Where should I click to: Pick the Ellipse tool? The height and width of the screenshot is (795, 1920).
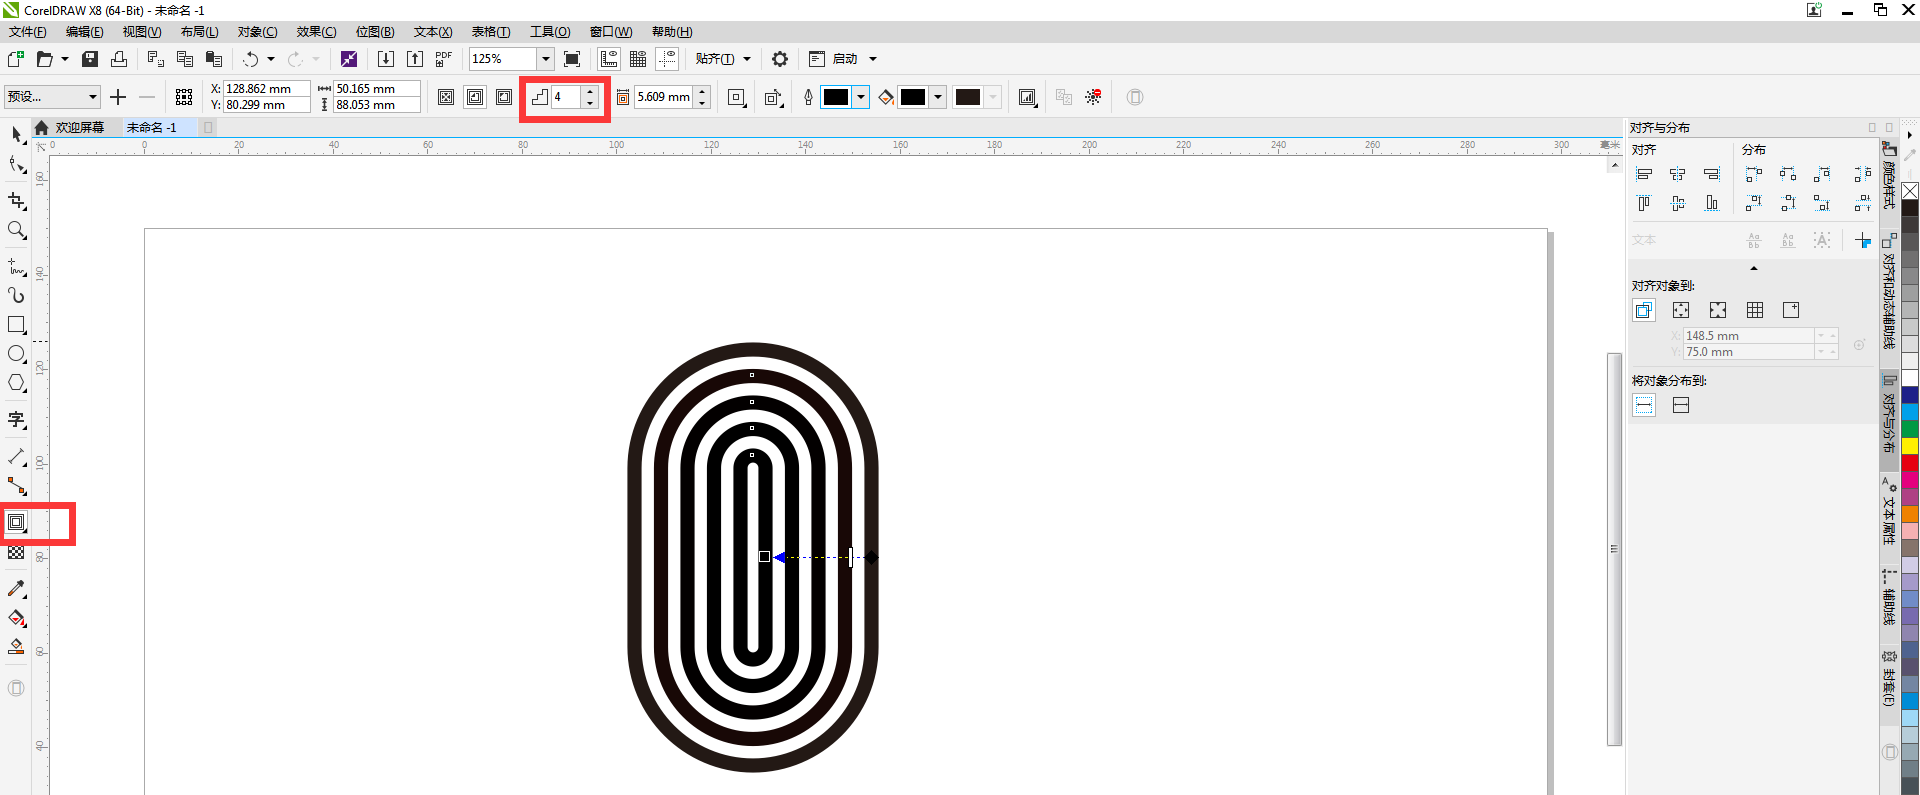point(17,354)
